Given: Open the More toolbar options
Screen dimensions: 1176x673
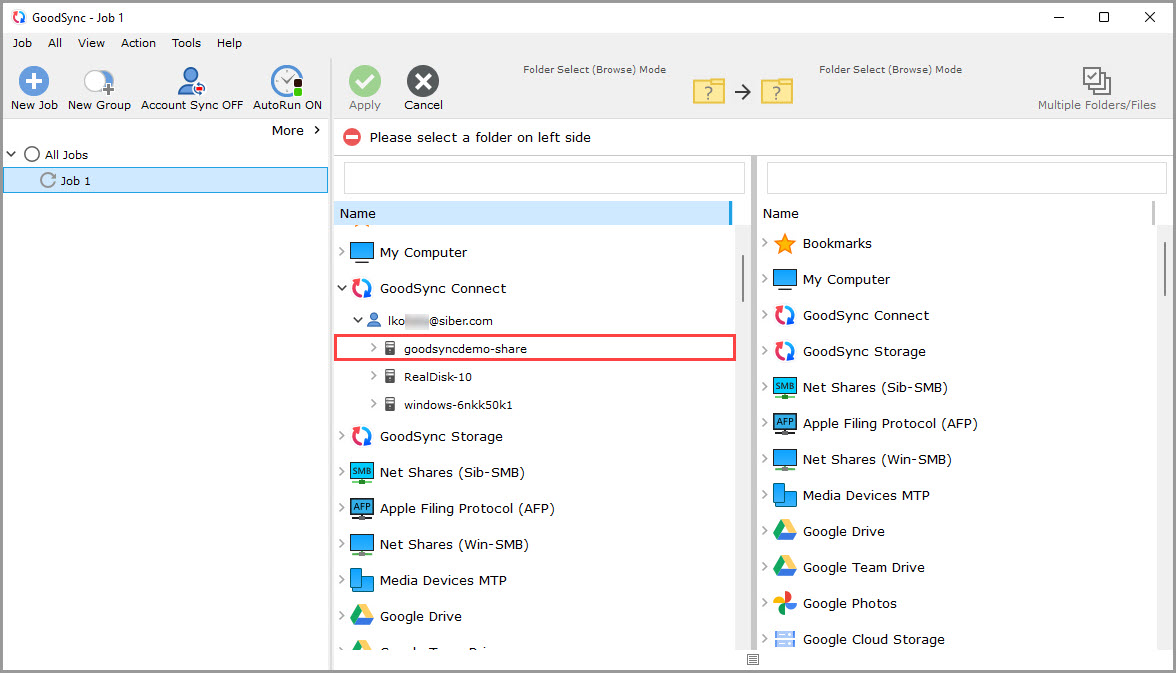Looking at the screenshot, I should tap(296, 131).
